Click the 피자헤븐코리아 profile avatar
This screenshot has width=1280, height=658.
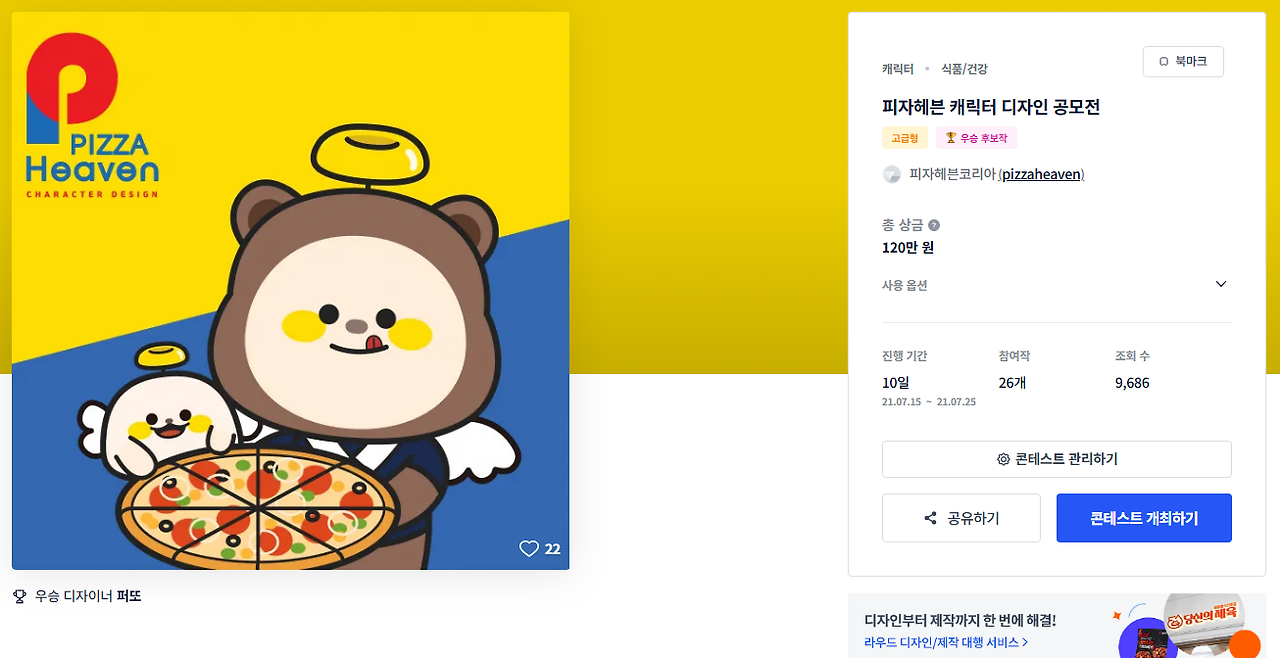tap(892, 174)
